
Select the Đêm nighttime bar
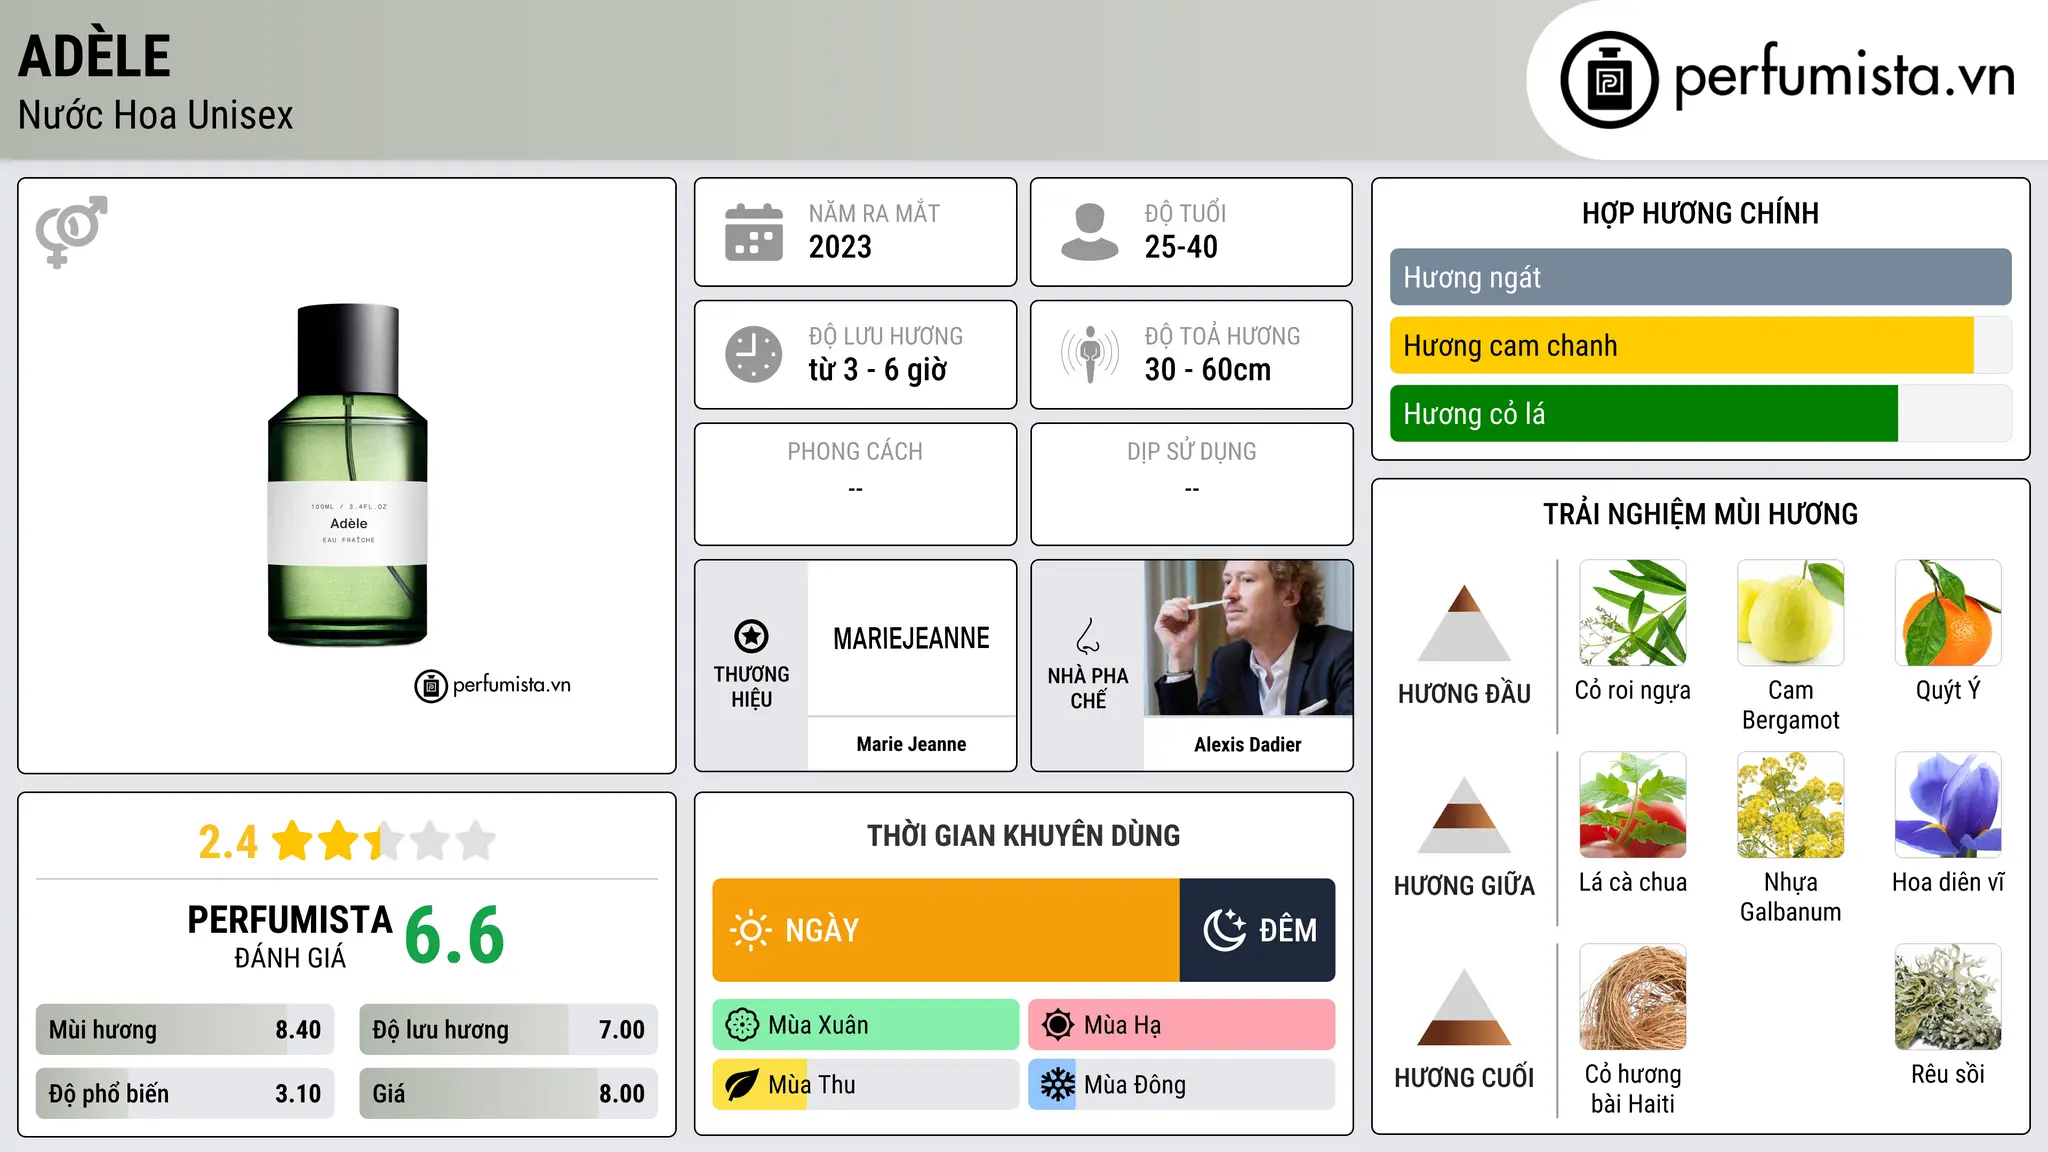tap(1257, 930)
